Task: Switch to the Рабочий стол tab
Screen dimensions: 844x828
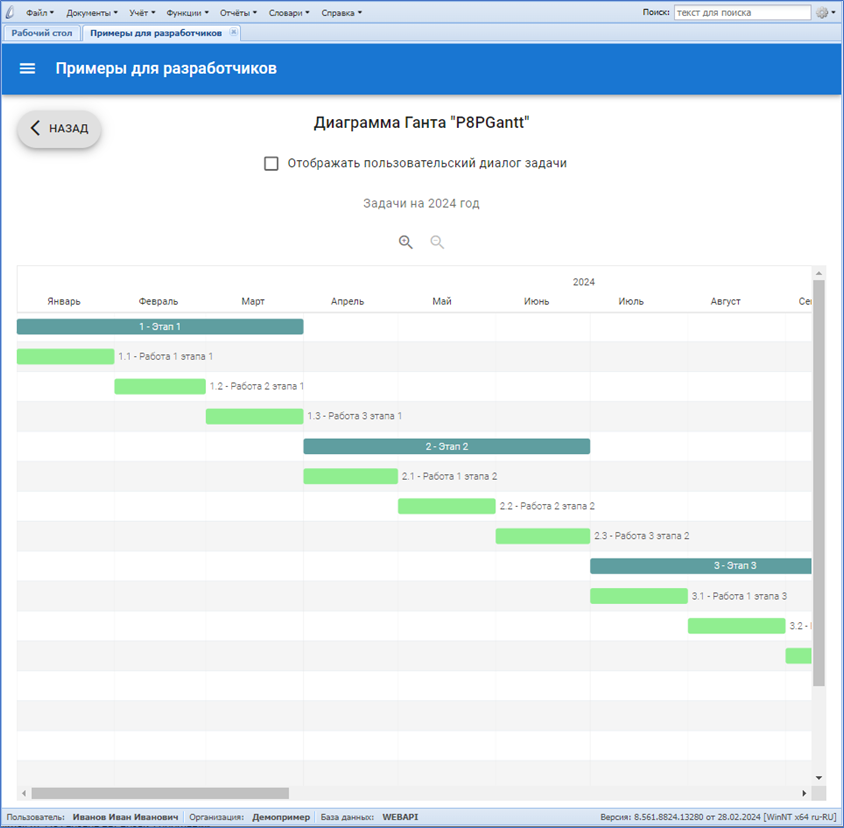Action: 42,33
